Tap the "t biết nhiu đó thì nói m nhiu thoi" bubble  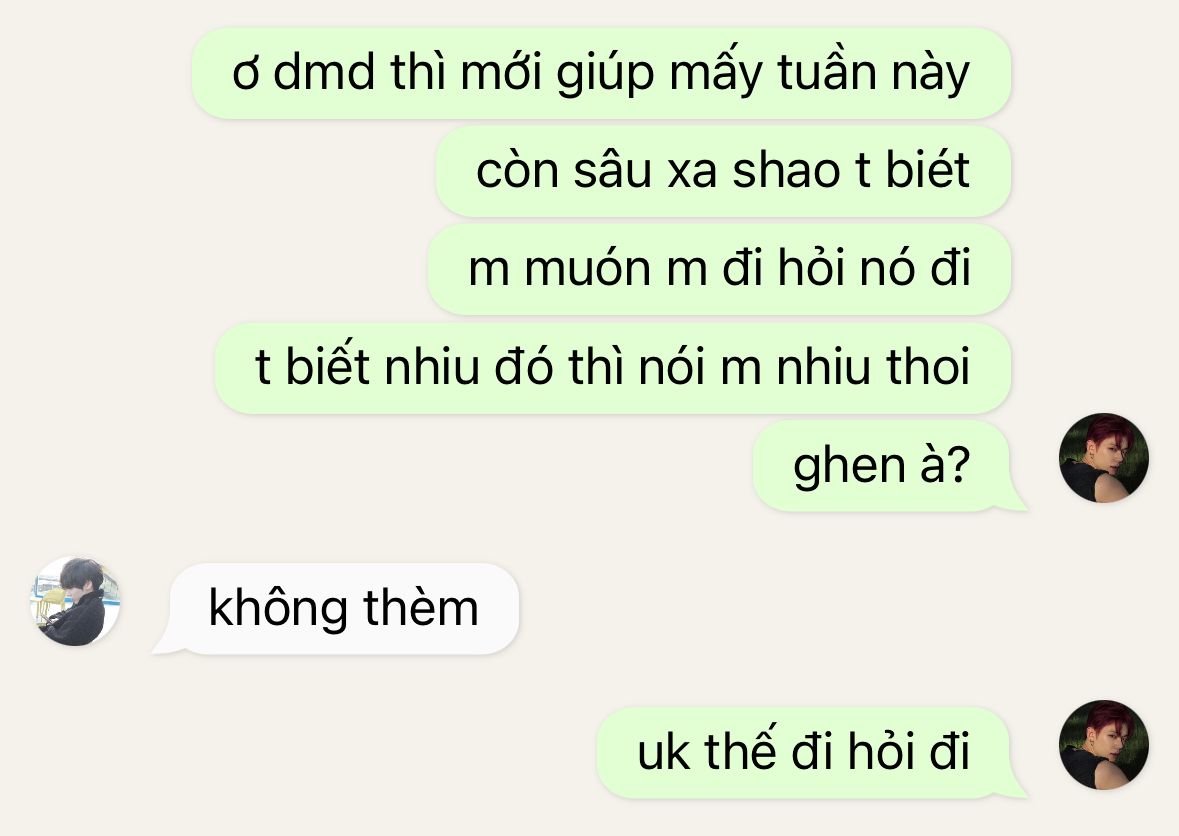click(x=613, y=368)
